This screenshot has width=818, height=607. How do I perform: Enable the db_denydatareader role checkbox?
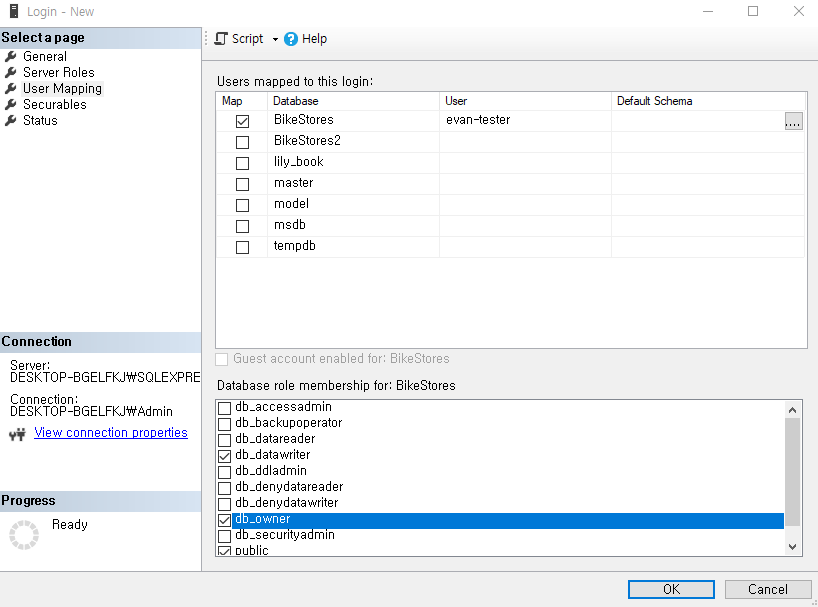pyautogui.click(x=224, y=488)
